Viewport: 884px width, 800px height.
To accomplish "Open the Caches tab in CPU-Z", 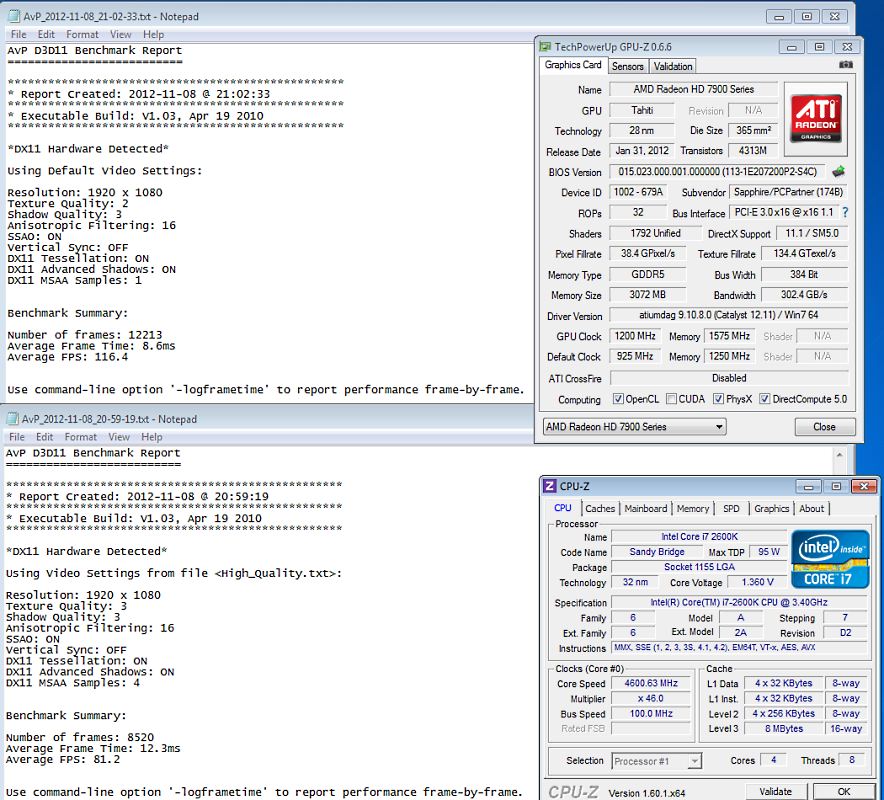I will click(600, 509).
